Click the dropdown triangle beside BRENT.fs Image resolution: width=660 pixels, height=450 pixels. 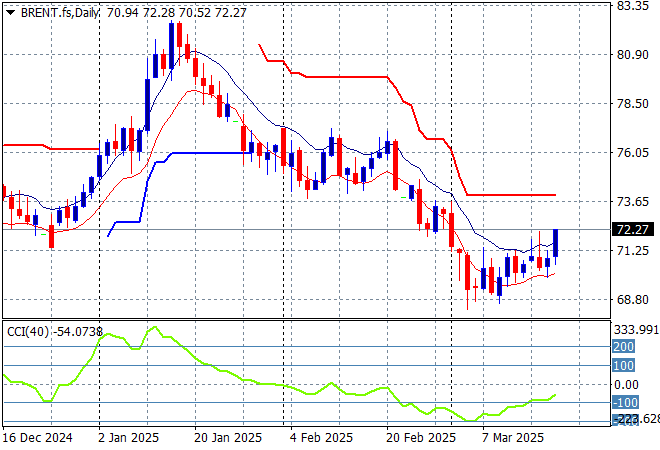pyautogui.click(x=10, y=10)
